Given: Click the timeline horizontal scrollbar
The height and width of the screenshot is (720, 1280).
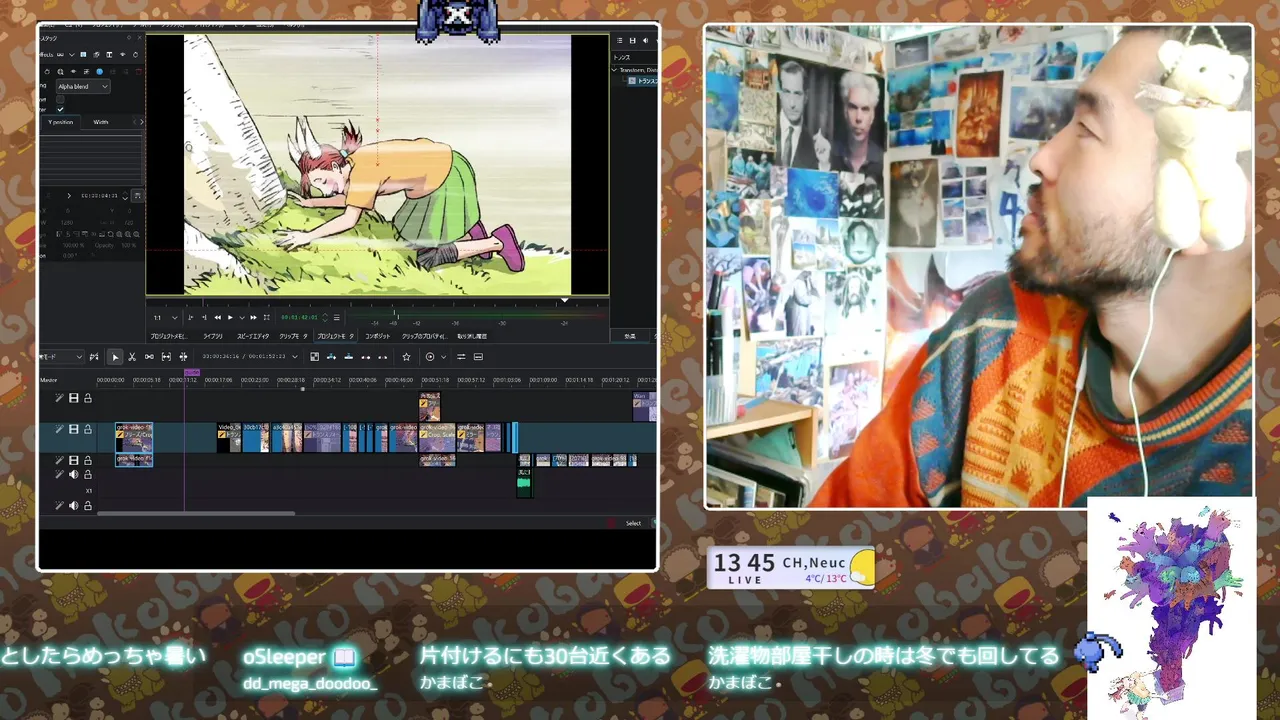Looking at the screenshot, I should (x=196, y=514).
